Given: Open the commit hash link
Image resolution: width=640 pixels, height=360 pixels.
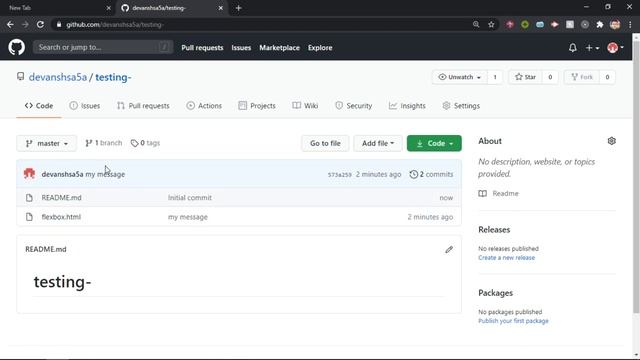Looking at the screenshot, I should 340,175.
